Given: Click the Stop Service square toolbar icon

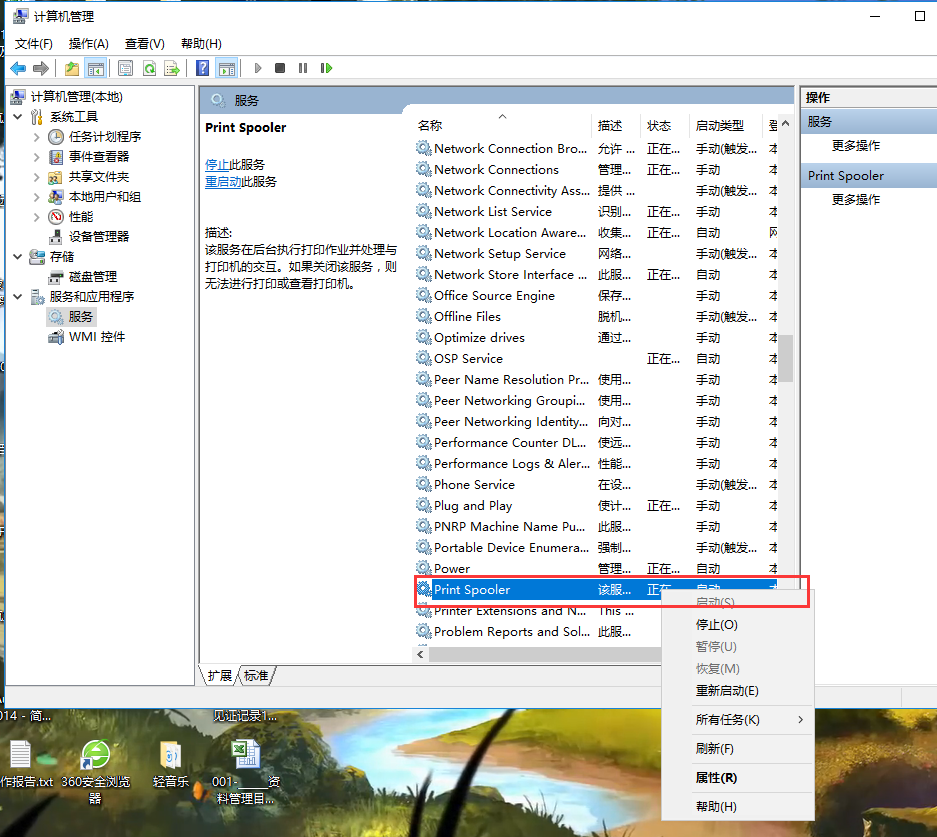Looking at the screenshot, I should pyautogui.click(x=280, y=68).
